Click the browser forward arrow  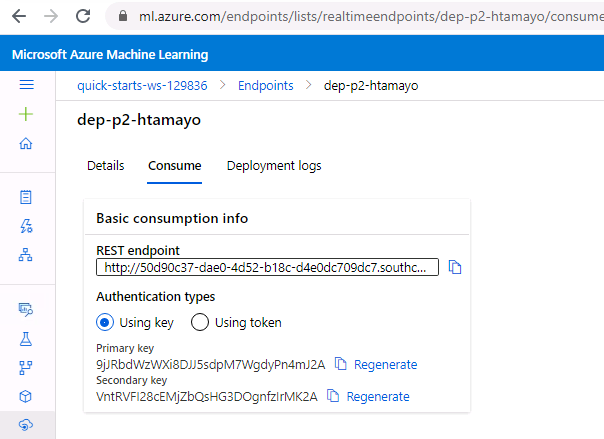point(51,16)
